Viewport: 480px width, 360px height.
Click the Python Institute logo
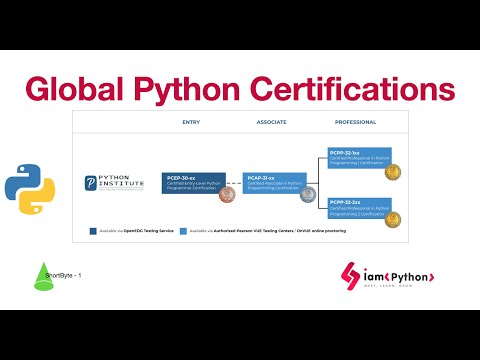(x=114, y=183)
